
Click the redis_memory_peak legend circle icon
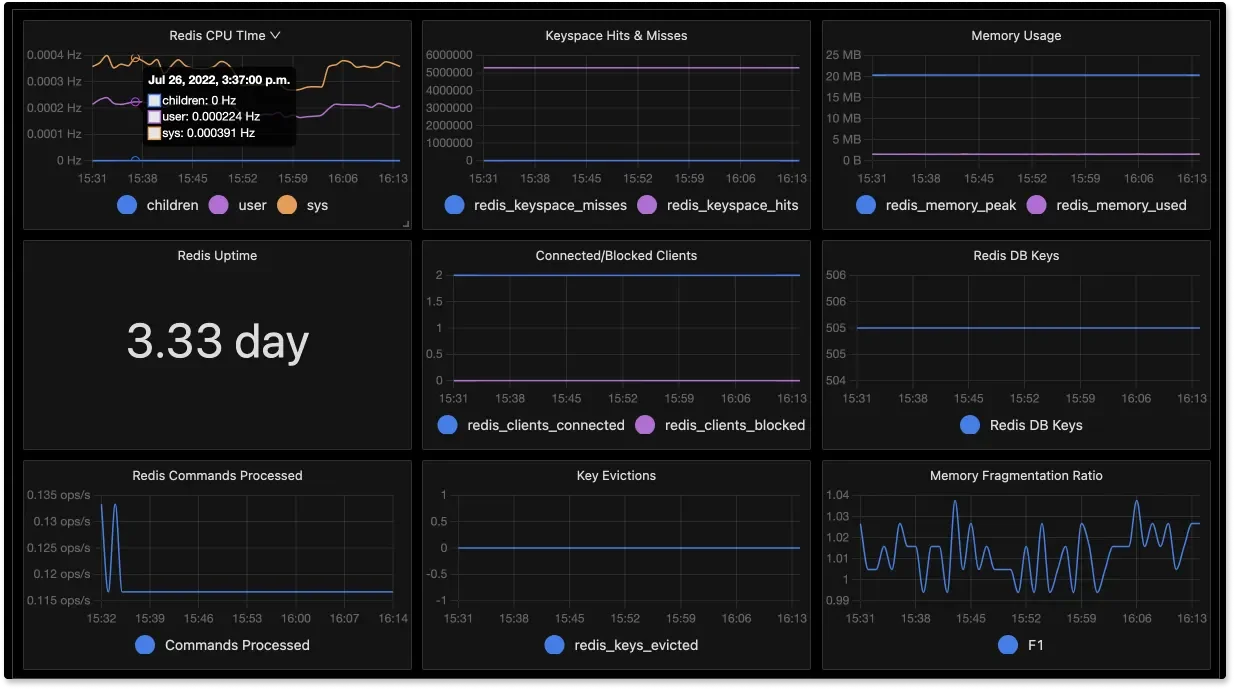pyautogui.click(x=863, y=205)
